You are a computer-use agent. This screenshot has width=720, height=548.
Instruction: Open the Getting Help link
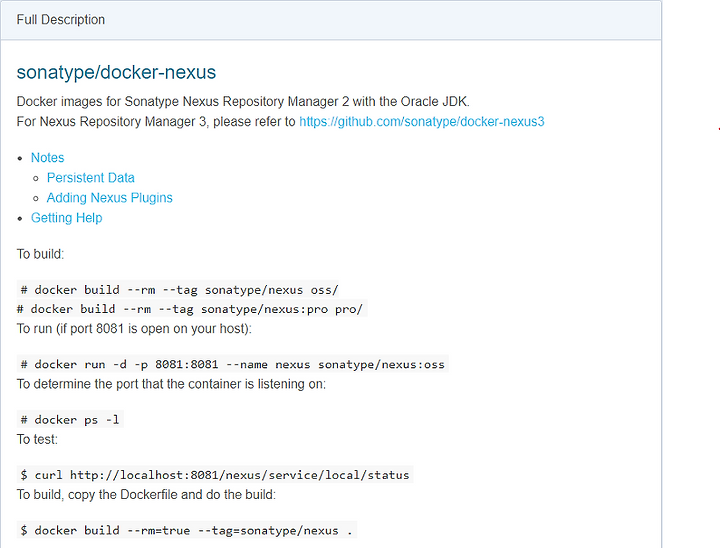[67, 218]
